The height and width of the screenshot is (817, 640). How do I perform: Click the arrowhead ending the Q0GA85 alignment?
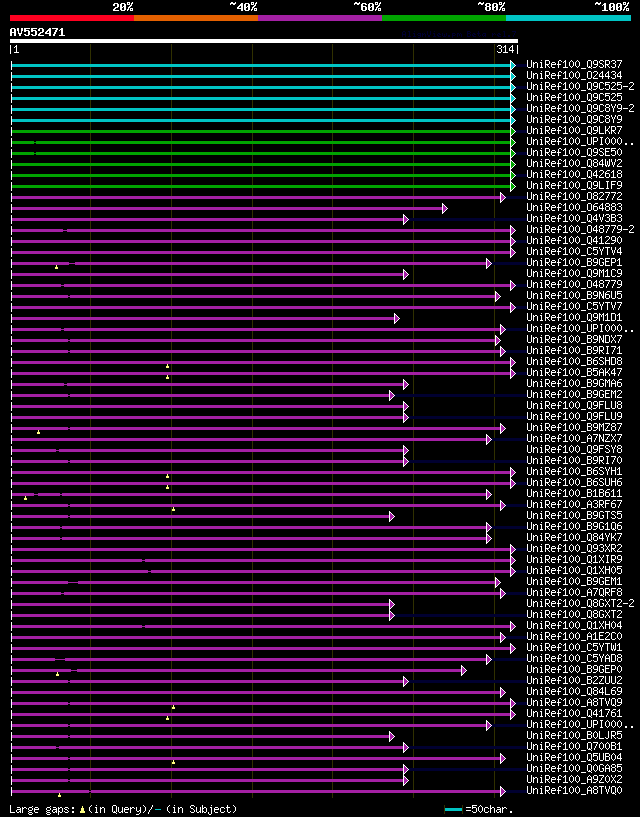coord(405,769)
